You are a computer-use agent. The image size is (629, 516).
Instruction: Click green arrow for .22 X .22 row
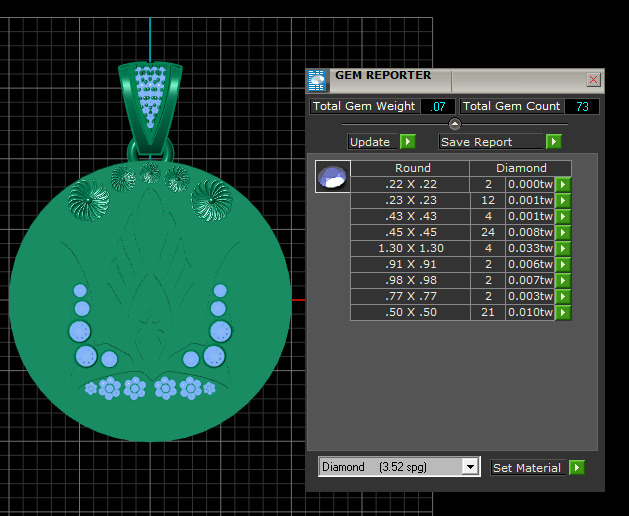pyautogui.click(x=563, y=185)
